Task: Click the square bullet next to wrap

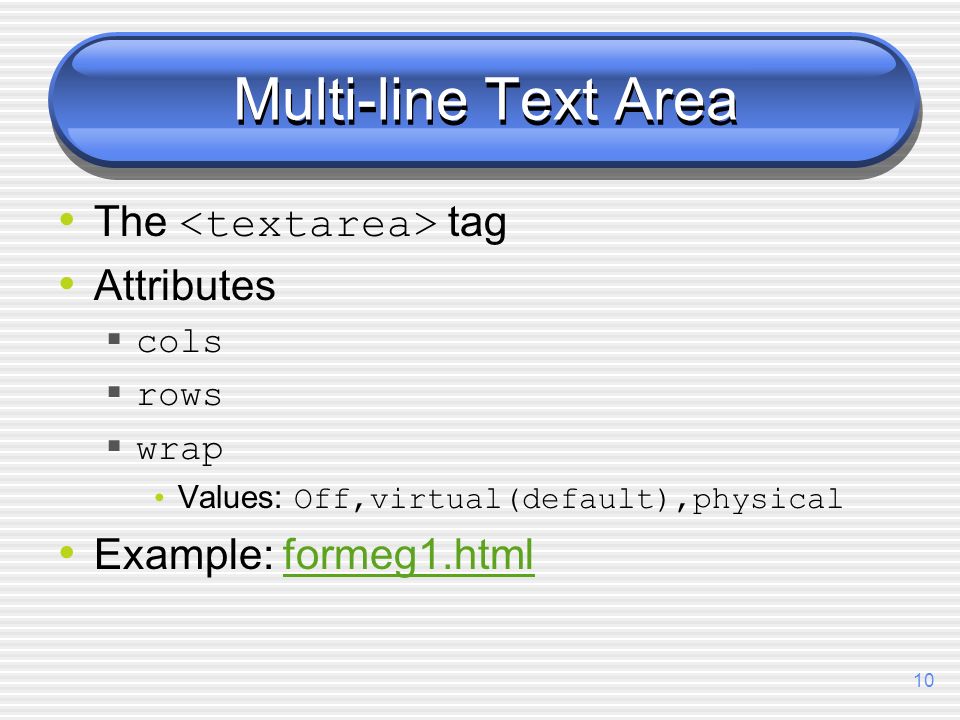Action: tap(114, 445)
